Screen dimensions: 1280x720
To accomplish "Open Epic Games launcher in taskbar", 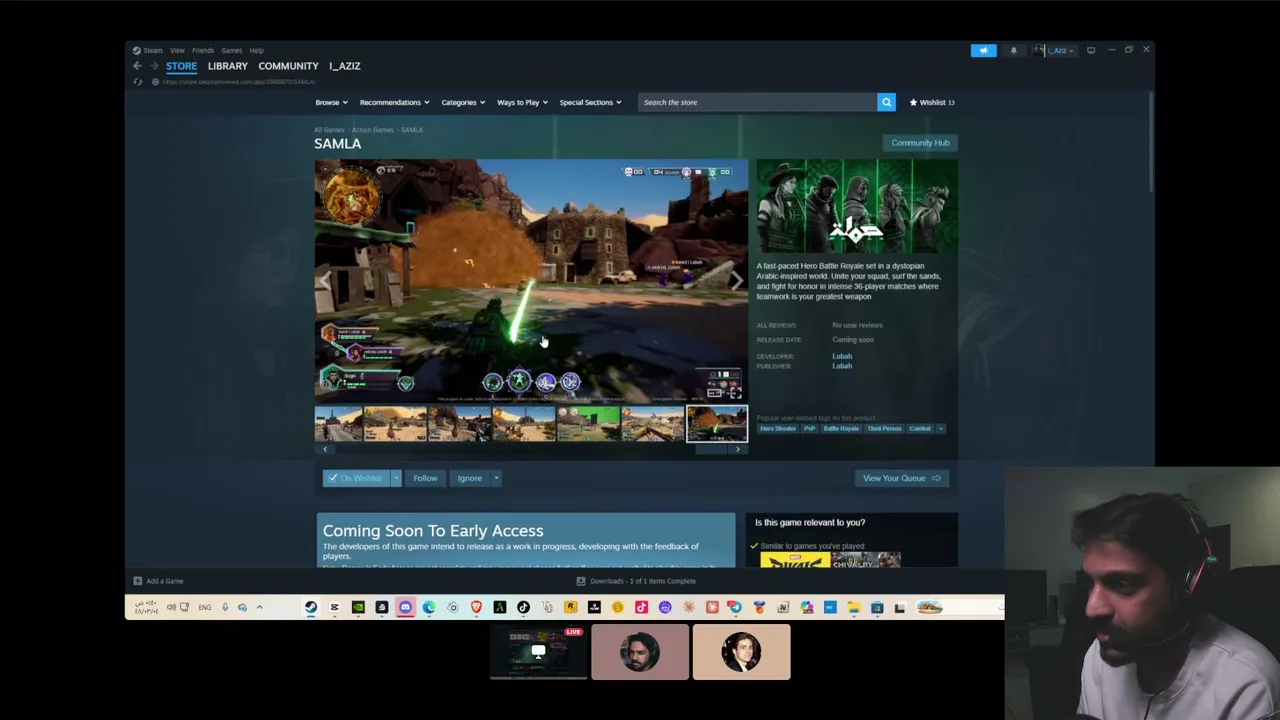I will [x=382, y=607].
